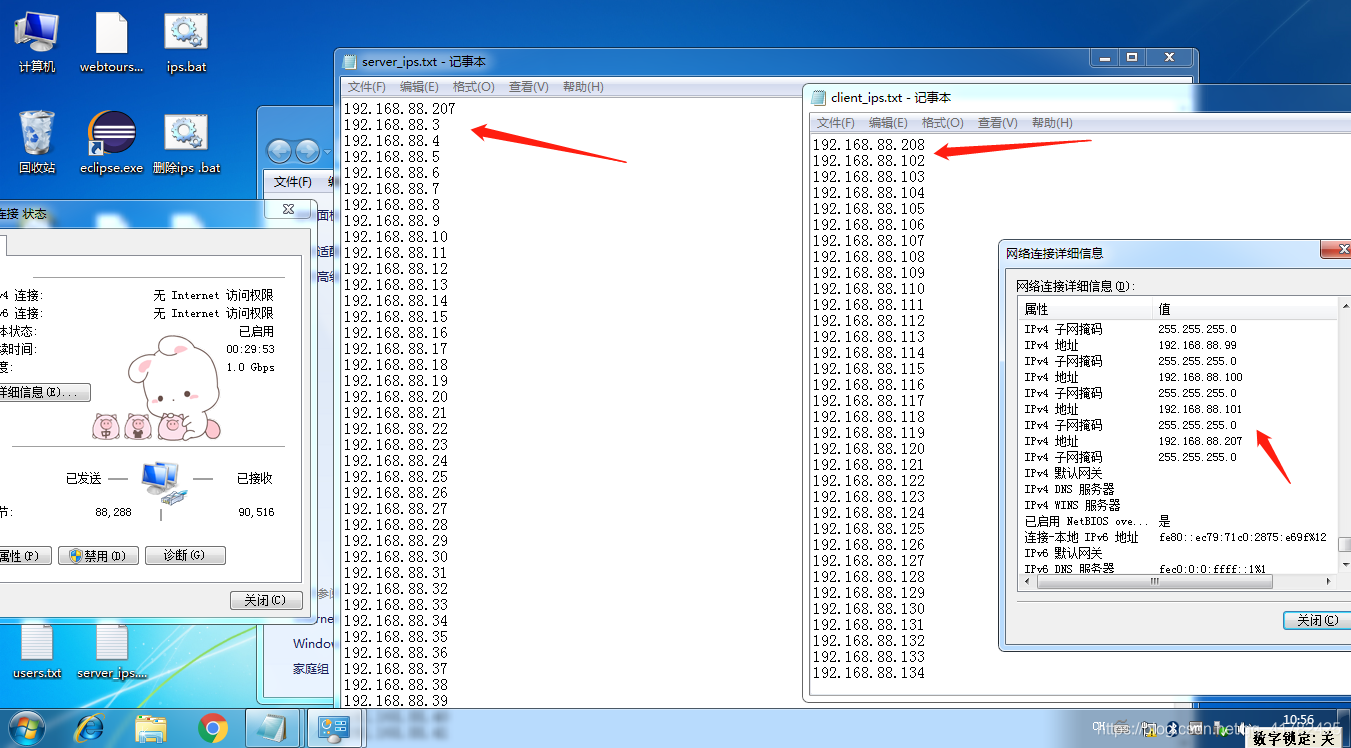Launch eclipse.exe from the desktop
The height and width of the screenshot is (748, 1351).
coord(111,143)
